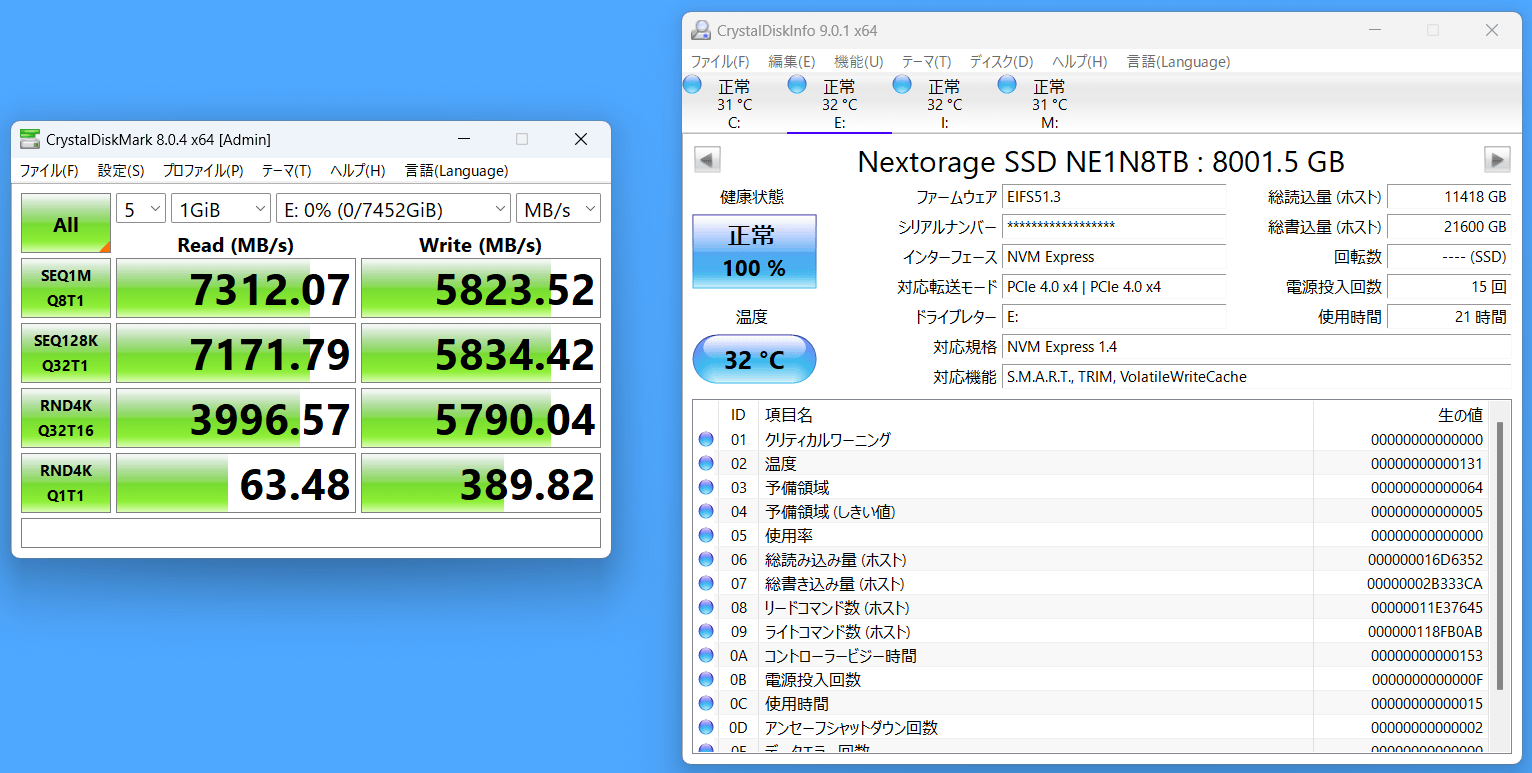Click status orb for attribute 0D アンセーフシャットダウン回数

click(x=706, y=727)
